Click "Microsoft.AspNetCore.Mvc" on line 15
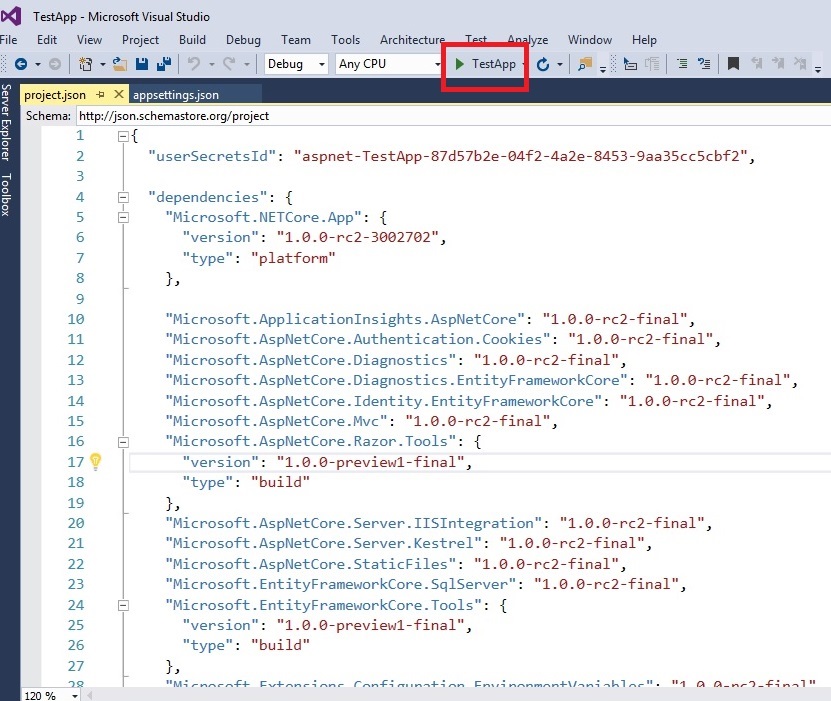 pyautogui.click(x=276, y=421)
